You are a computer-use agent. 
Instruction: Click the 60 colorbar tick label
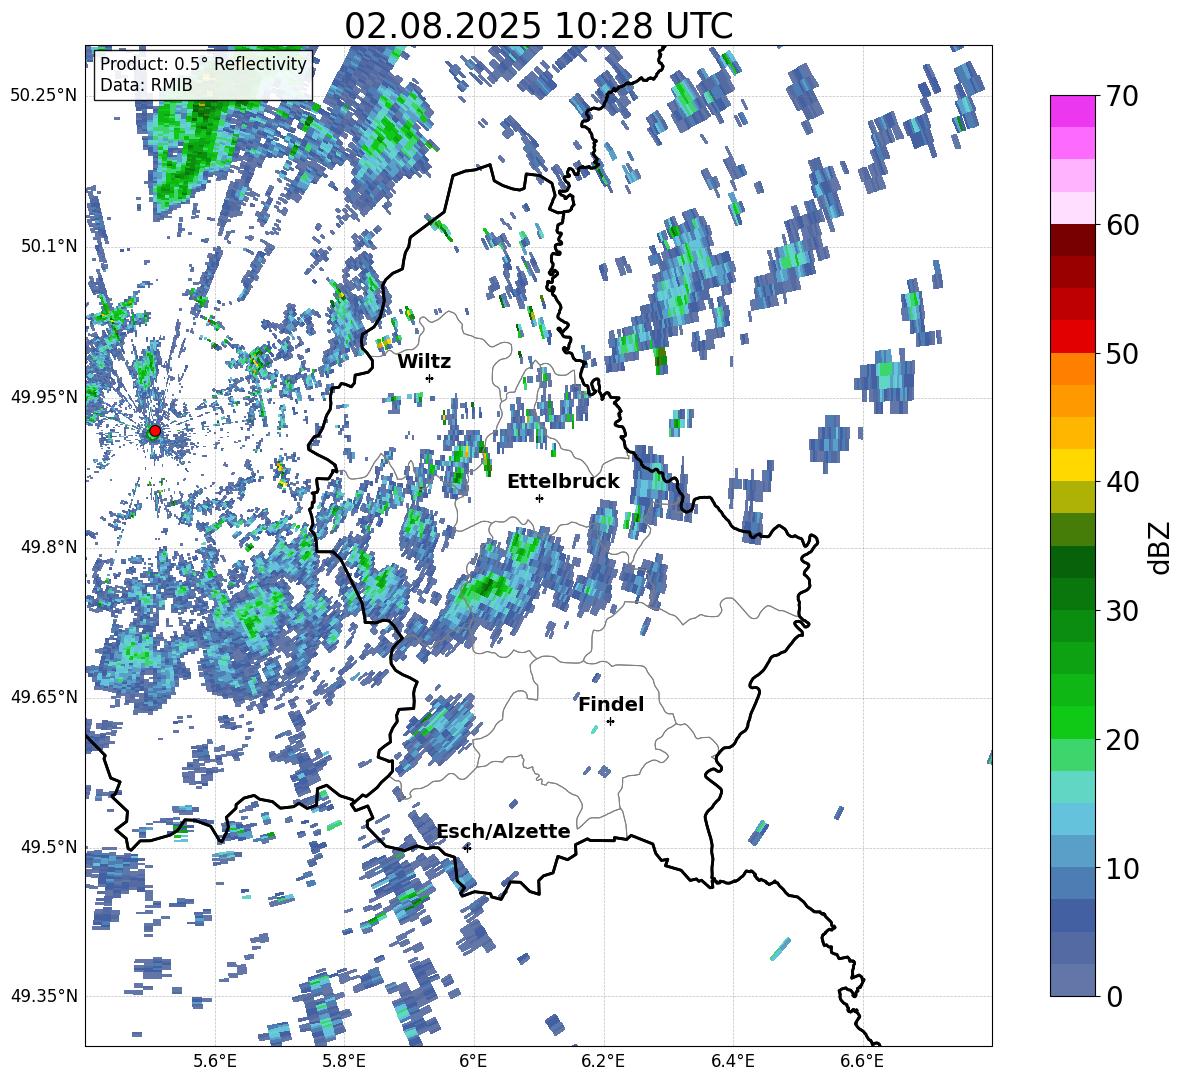(1122, 225)
